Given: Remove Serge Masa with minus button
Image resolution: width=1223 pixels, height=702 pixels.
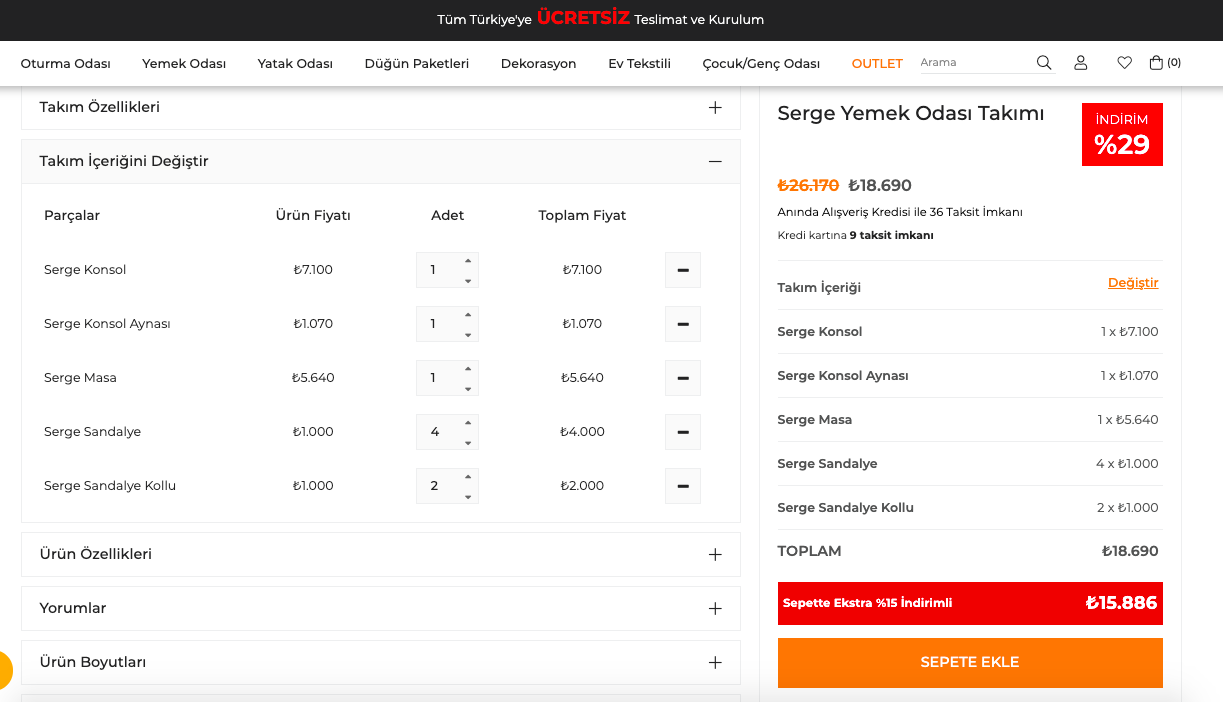Looking at the screenshot, I should (x=683, y=378).
